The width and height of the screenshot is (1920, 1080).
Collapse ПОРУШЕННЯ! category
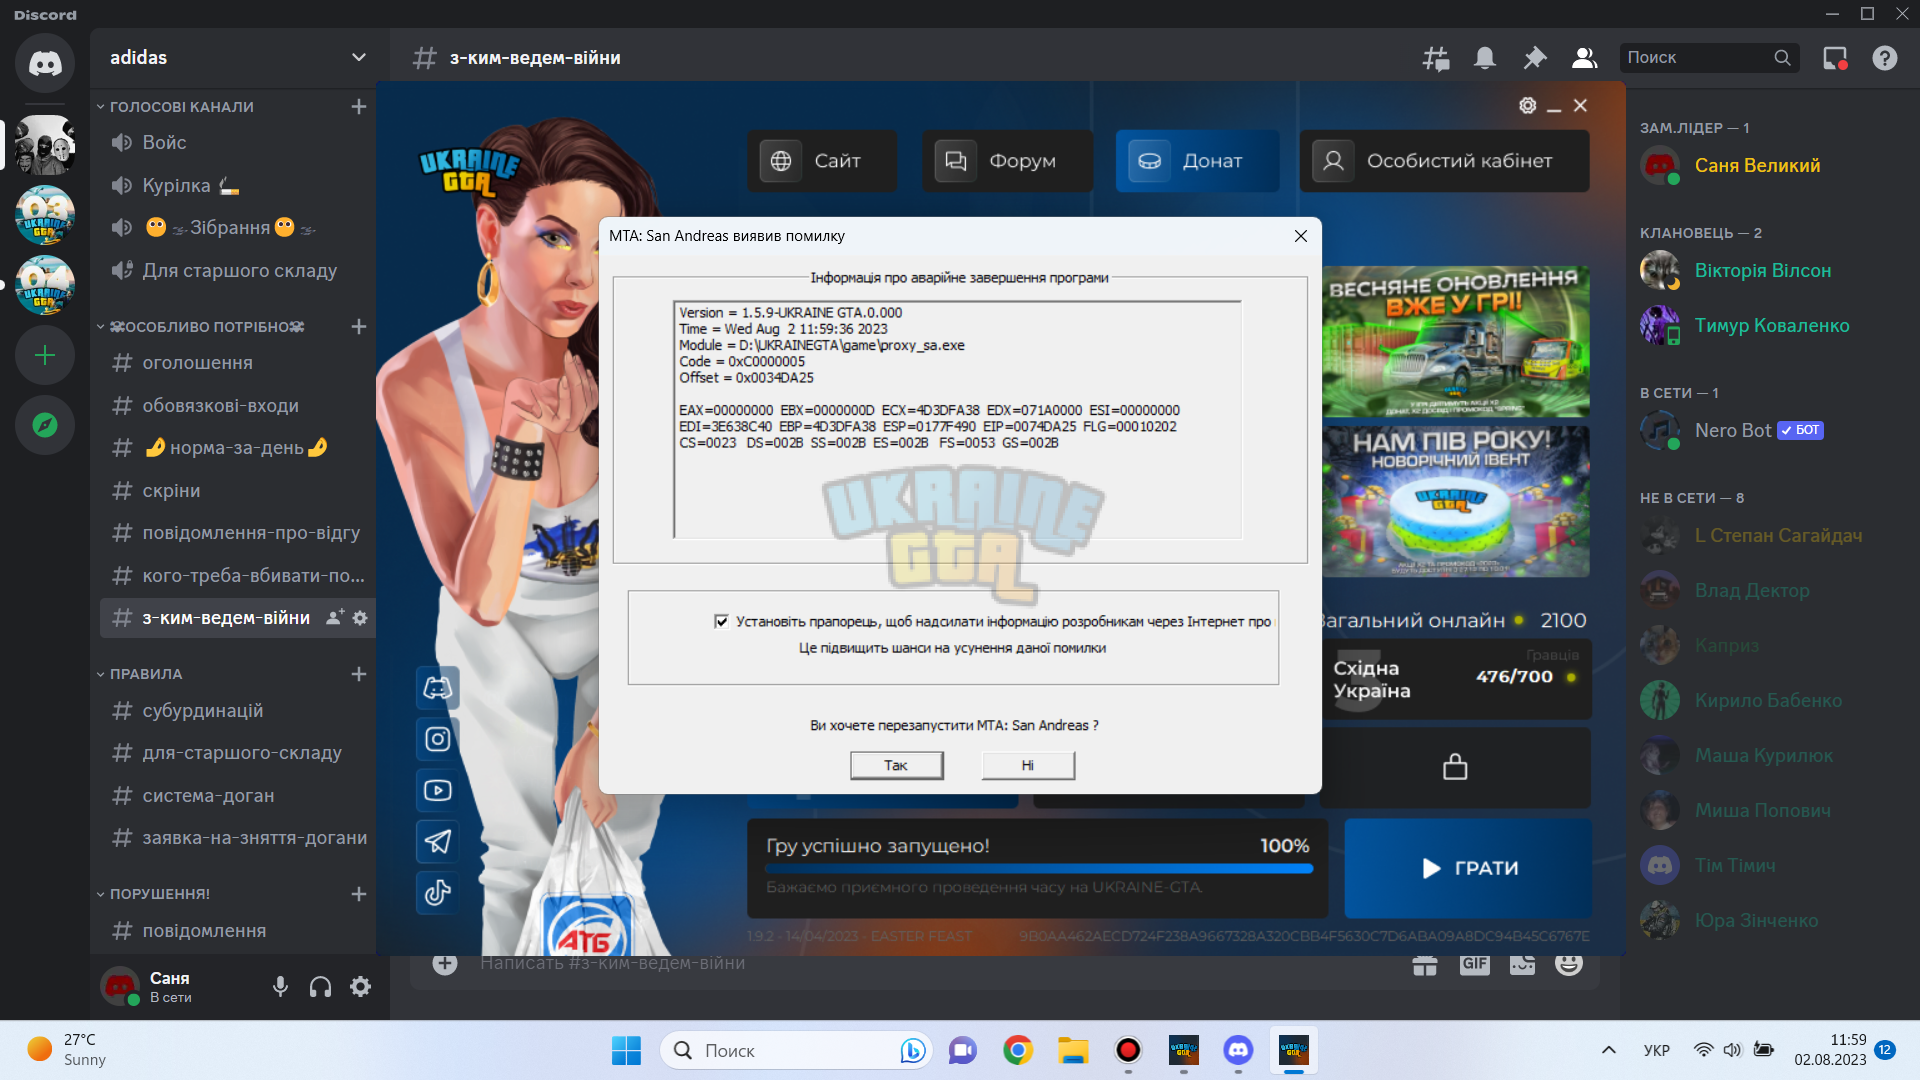pos(153,894)
